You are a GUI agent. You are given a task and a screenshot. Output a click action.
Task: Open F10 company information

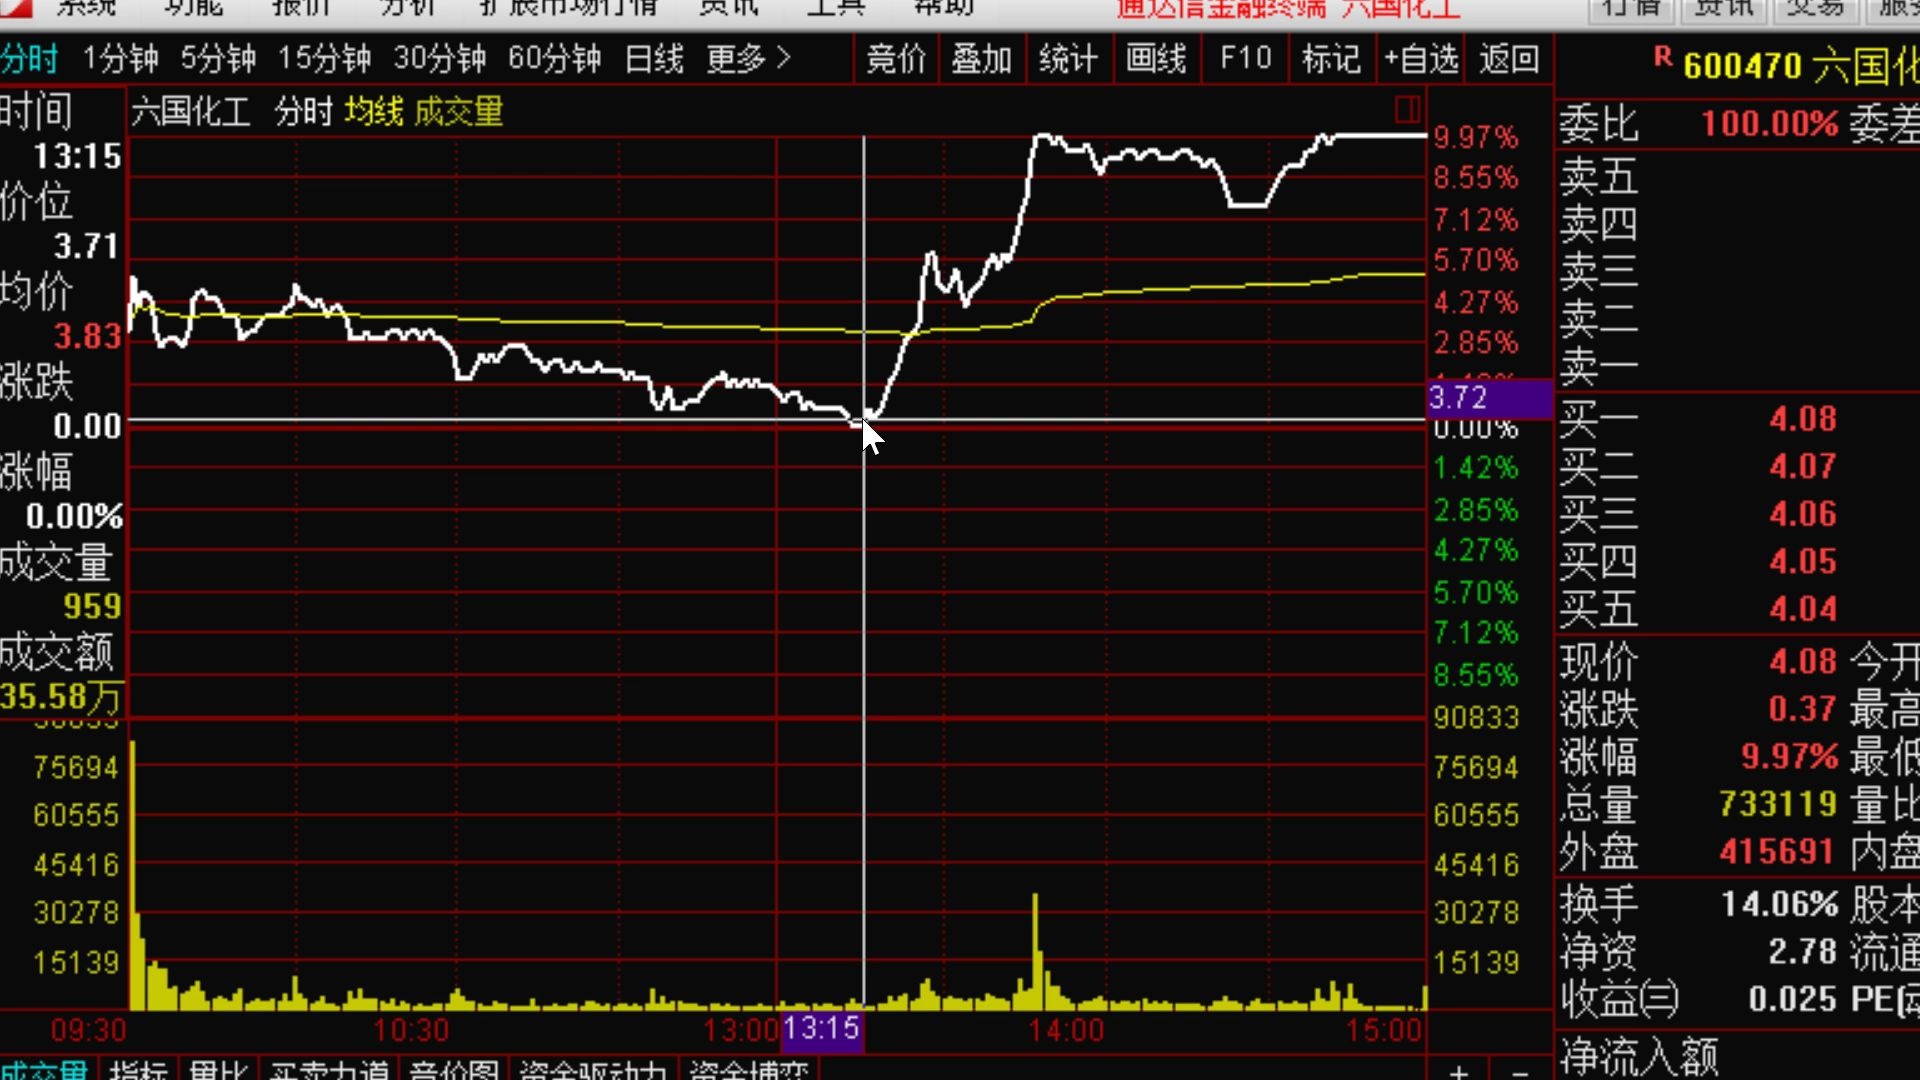(1245, 59)
